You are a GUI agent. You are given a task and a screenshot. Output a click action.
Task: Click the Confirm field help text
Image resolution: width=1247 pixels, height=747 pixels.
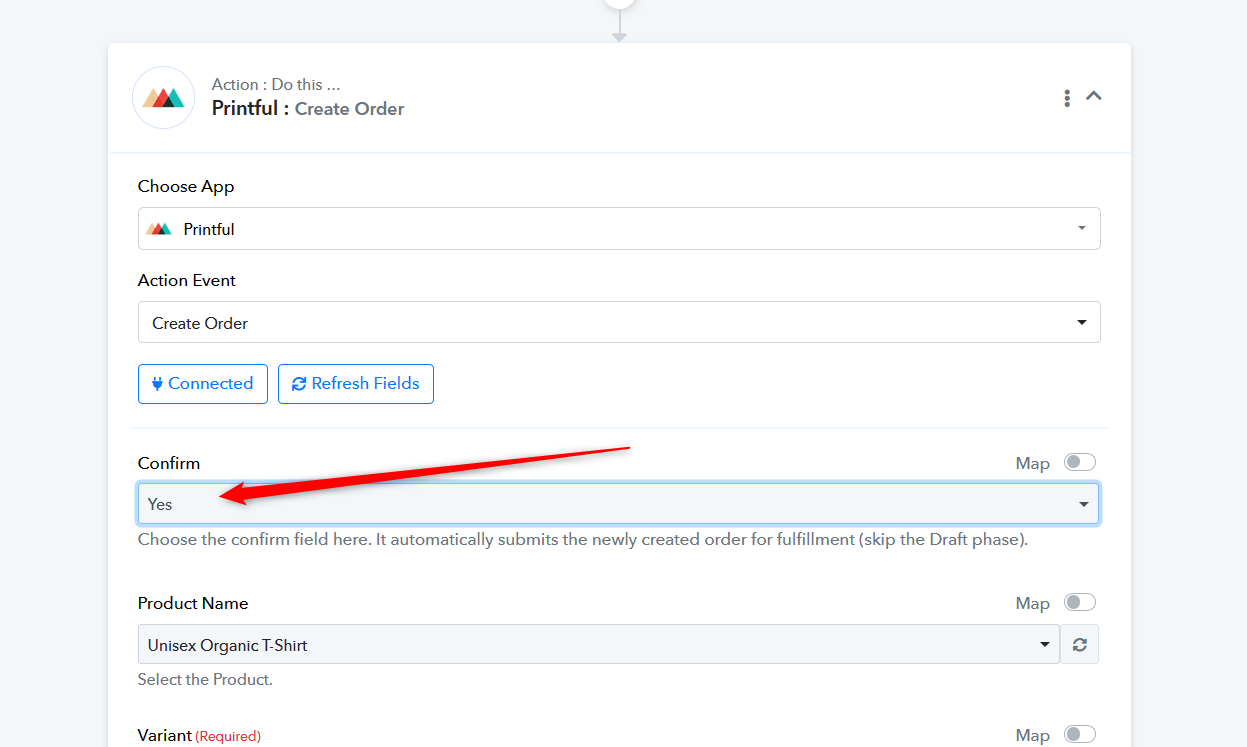[x=583, y=540]
